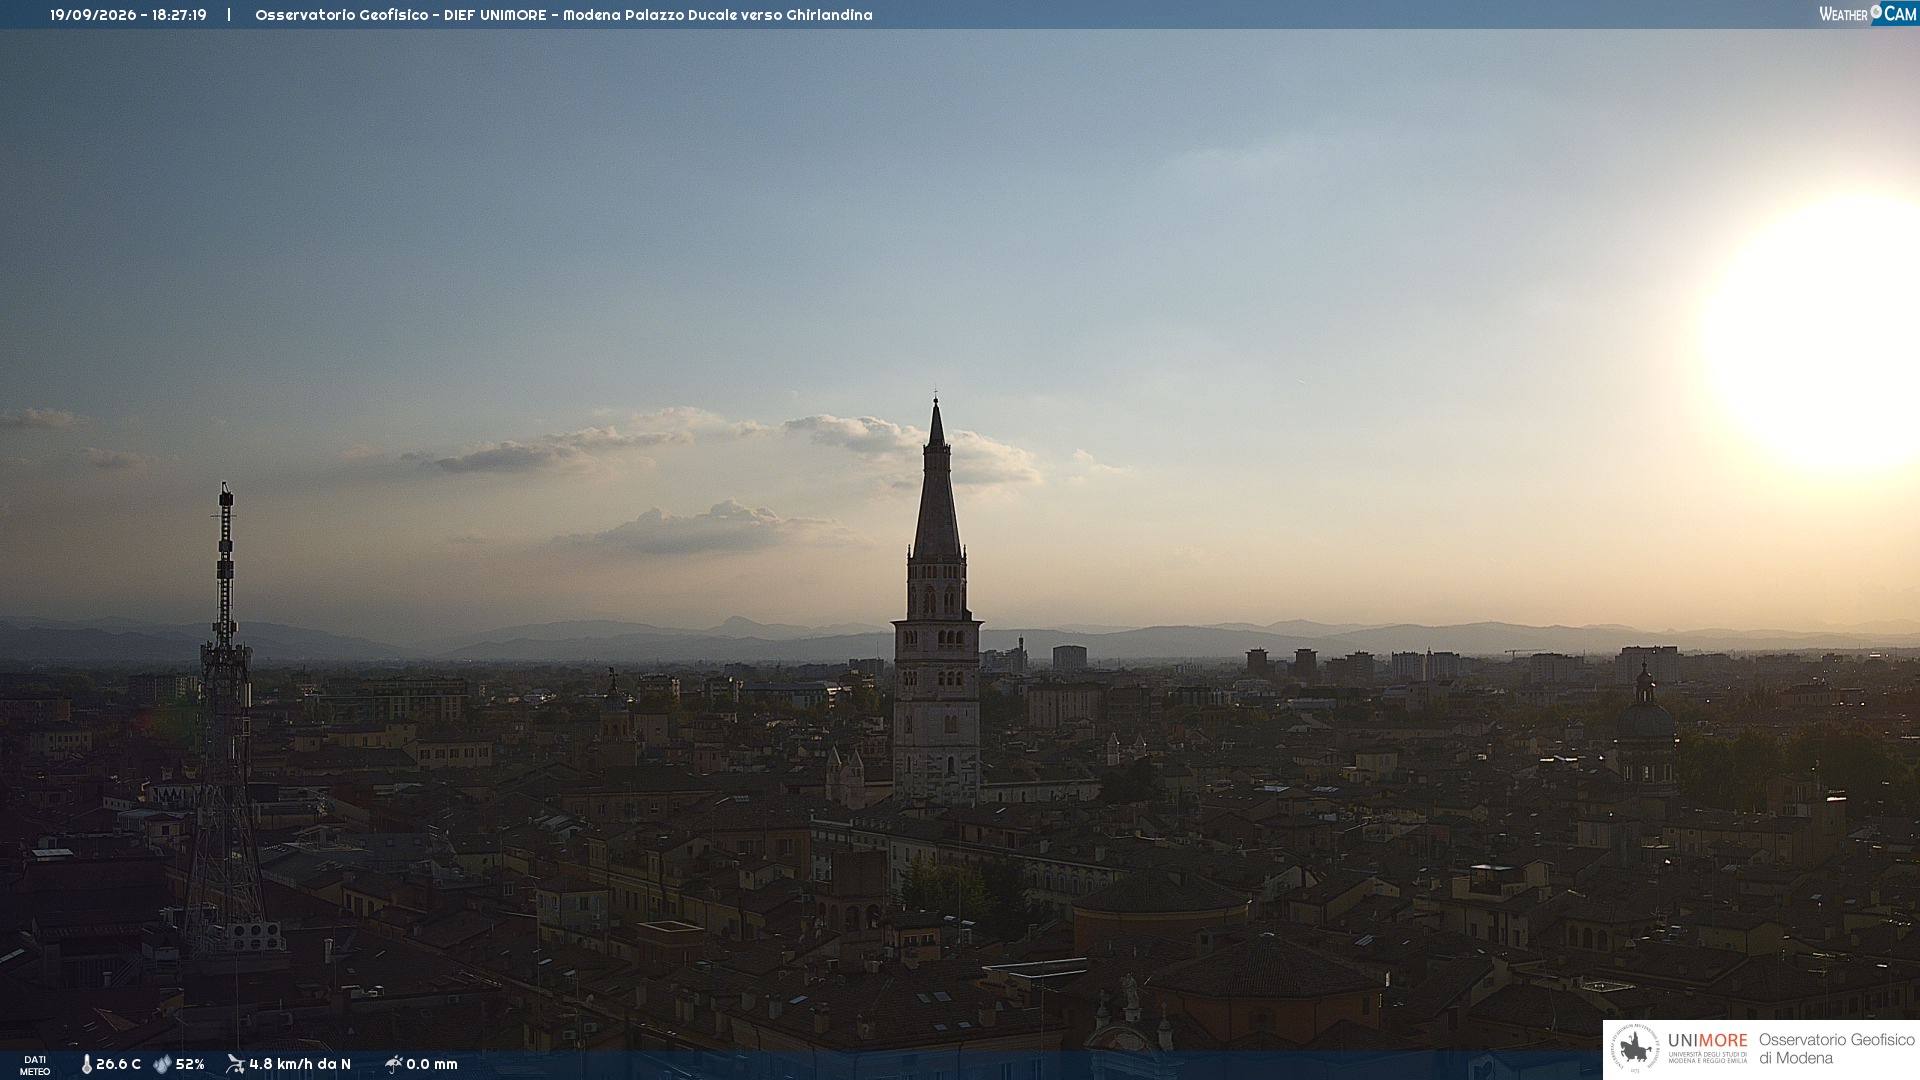
Task: Click the 4.8 km/h da N wind reading
Action: (300, 1064)
